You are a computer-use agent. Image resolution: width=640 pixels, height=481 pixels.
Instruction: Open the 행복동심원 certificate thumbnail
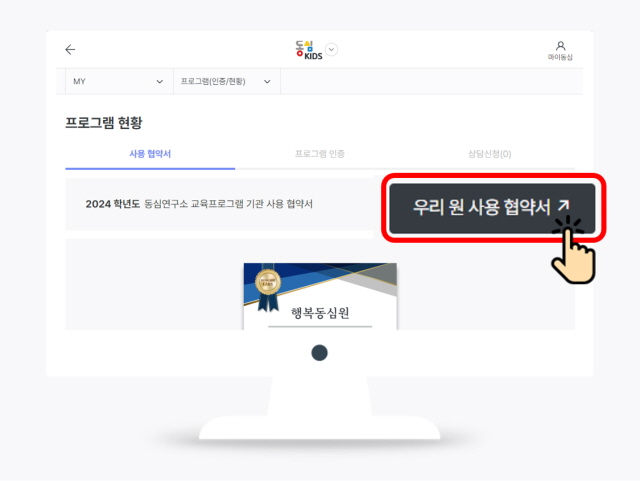[320, 296]
